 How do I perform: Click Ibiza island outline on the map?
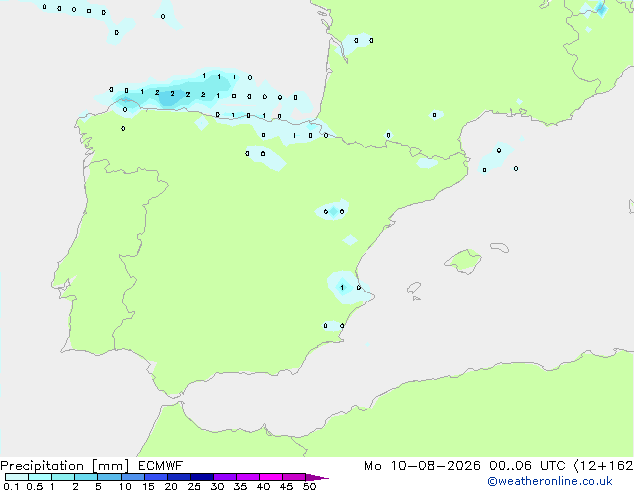coord(414,288)
